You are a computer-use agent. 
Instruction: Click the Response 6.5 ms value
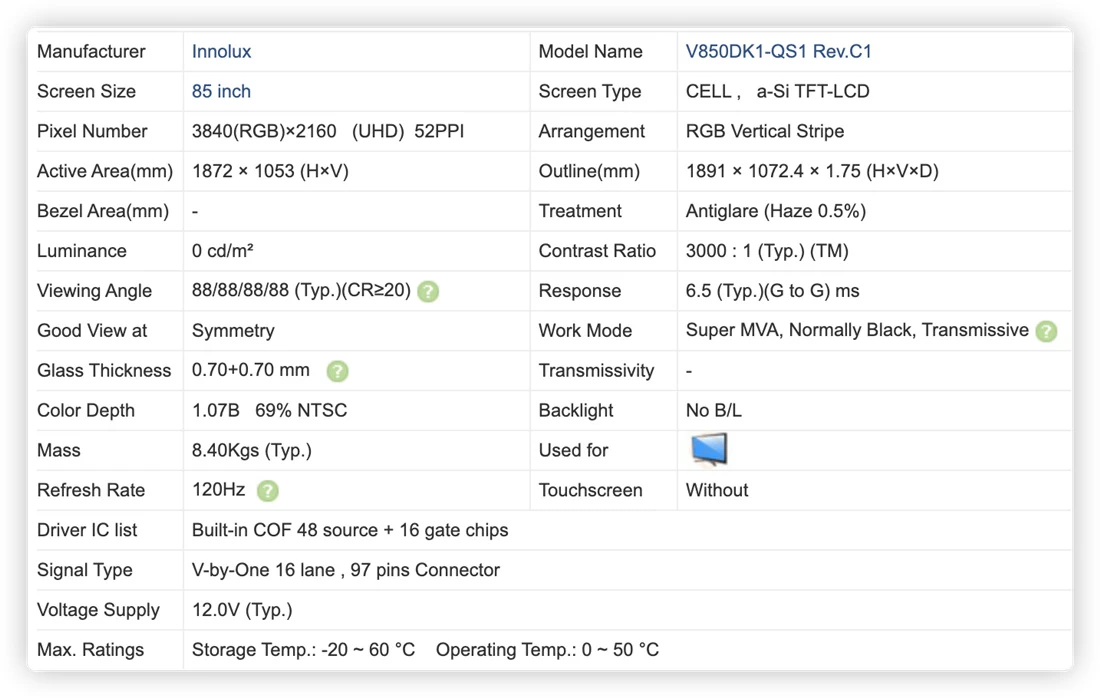[772, 290]
